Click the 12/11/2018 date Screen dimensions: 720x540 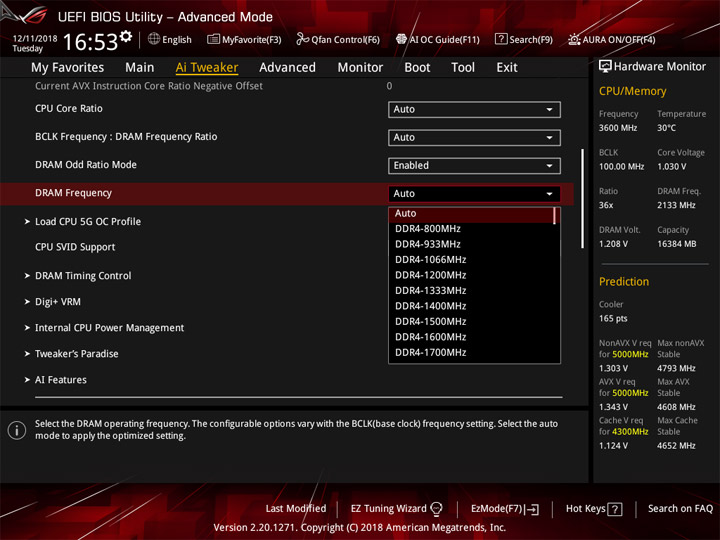coord(35,39)
